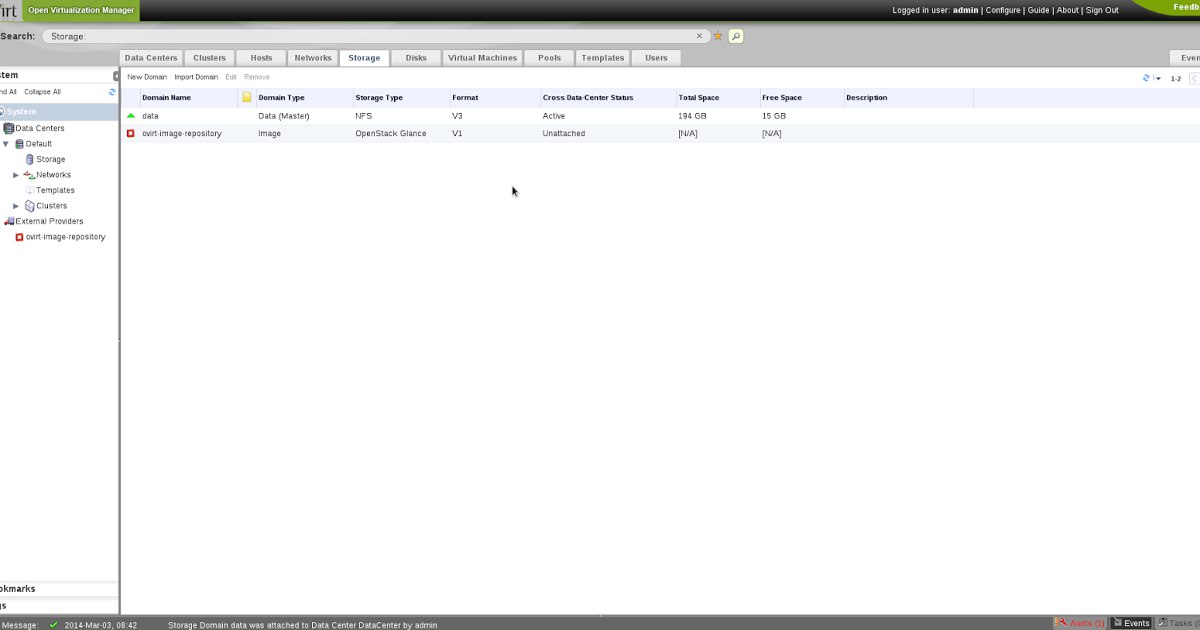Switch to the Clusters tab
Image resolution: width=1200 pixels, height=630 pixels.
pos(210,58)
